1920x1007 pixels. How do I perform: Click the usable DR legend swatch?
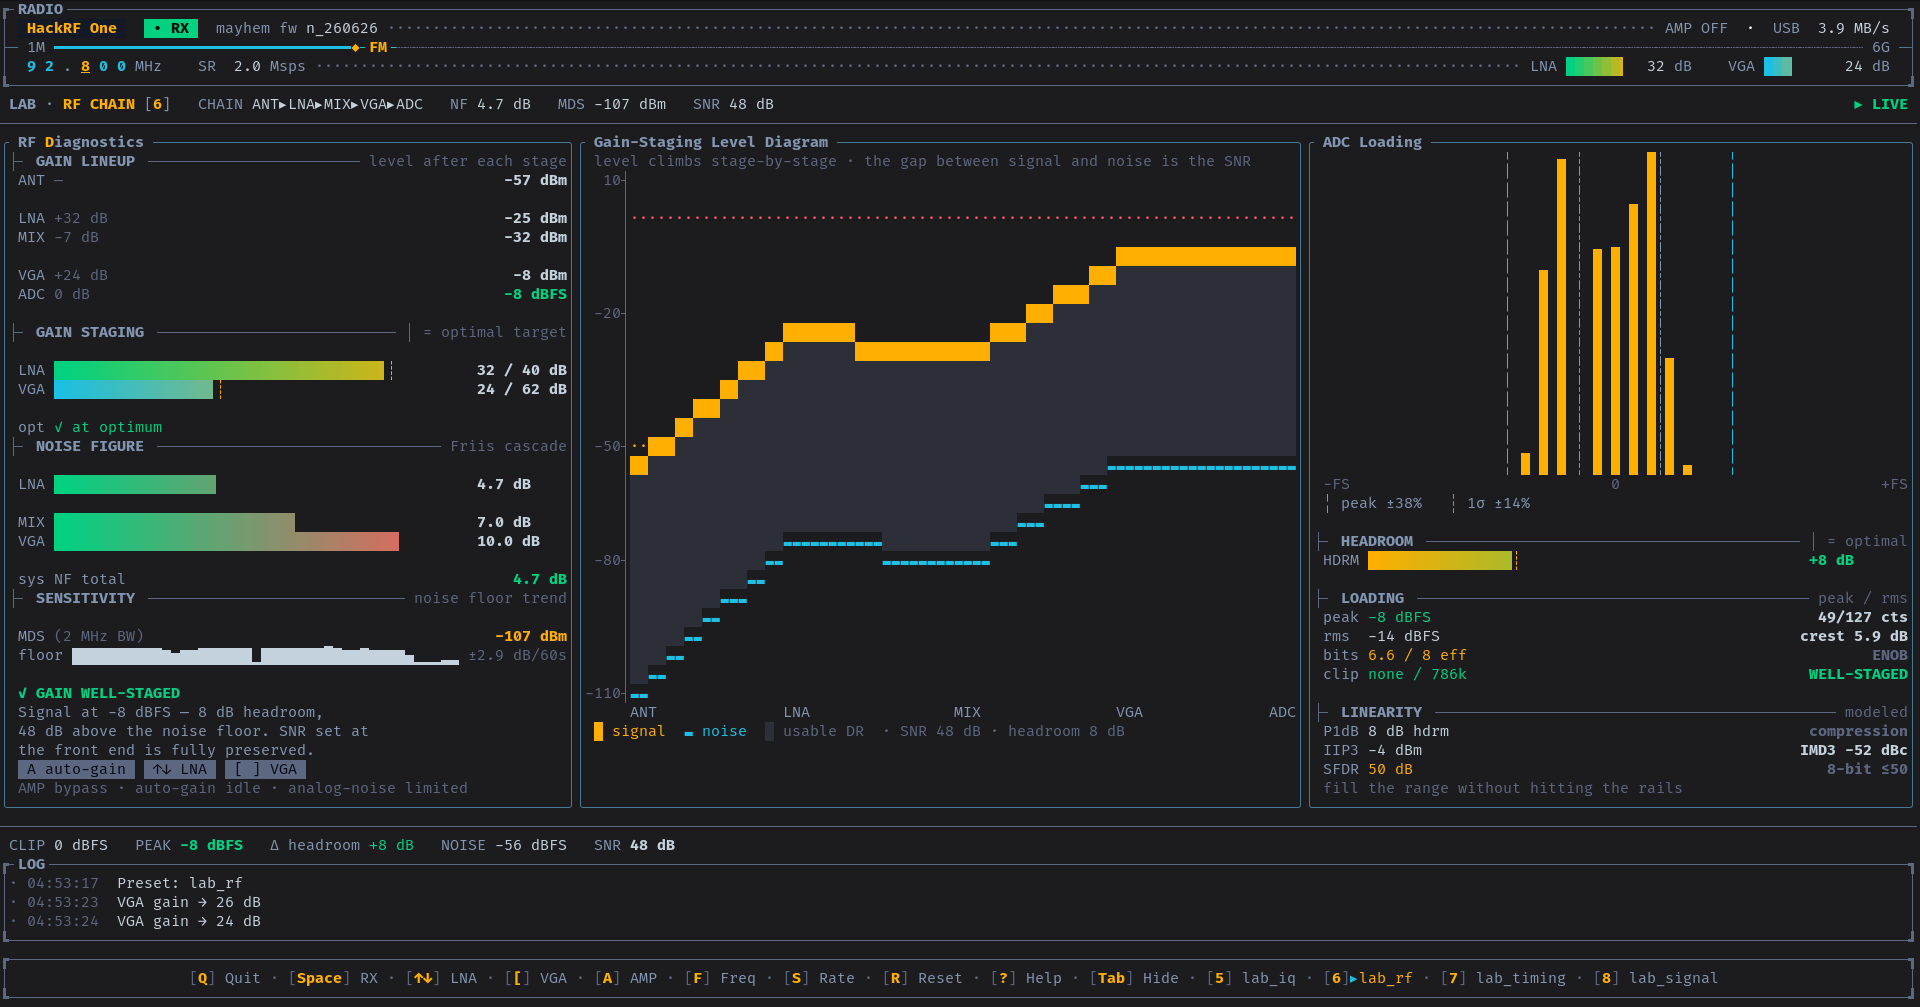pos(769,731)
